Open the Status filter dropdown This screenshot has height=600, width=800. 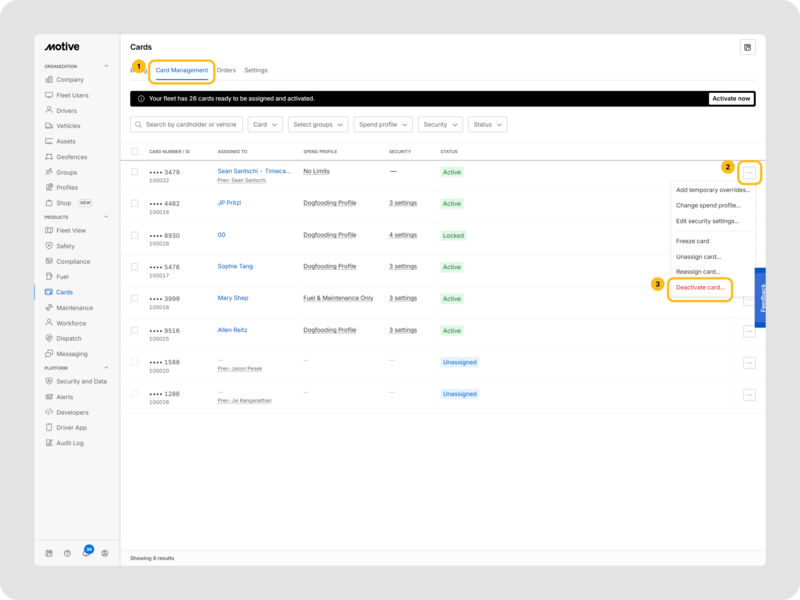pos(487,125)
